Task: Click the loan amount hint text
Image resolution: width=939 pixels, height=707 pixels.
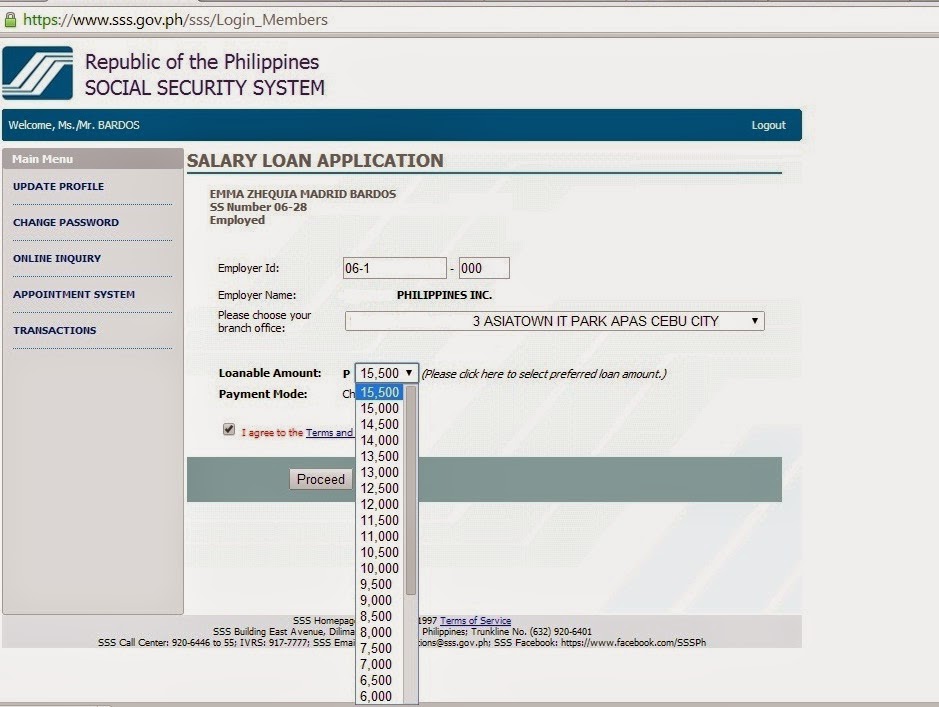Action: click(x=544, y=374)
